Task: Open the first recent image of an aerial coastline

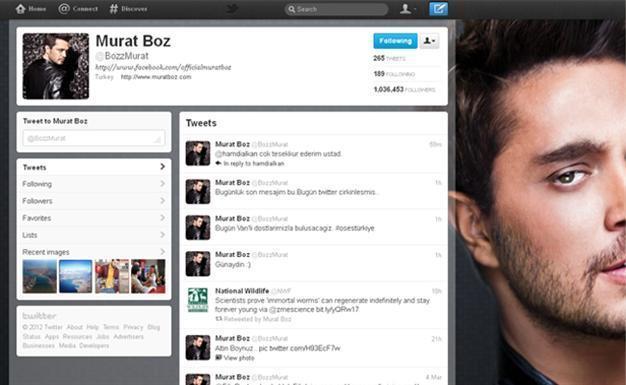Action: click(40, 276)
